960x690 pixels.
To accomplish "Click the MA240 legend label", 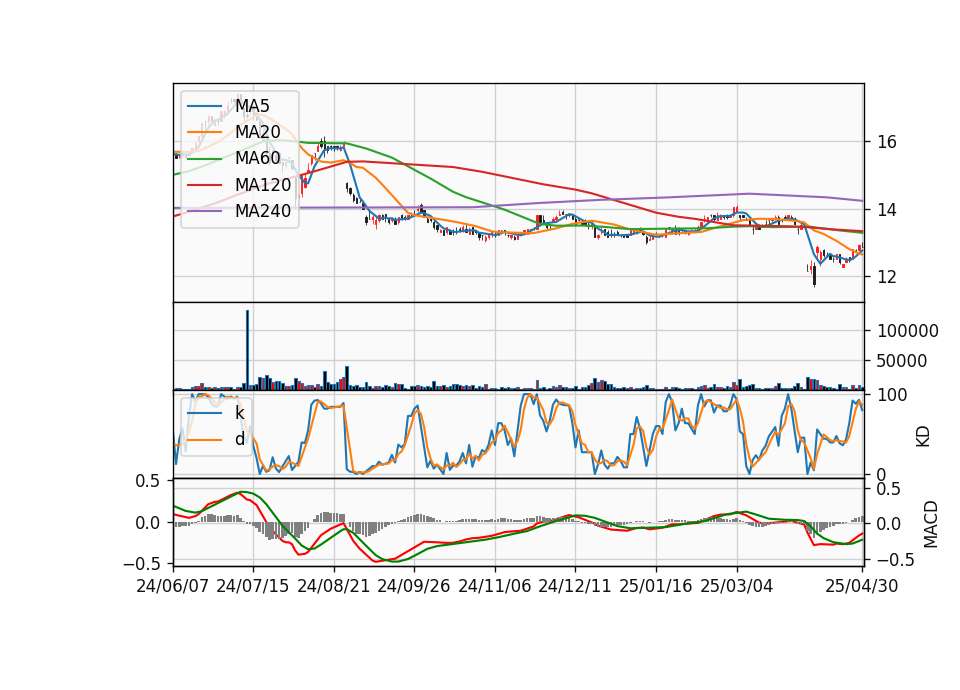I will pyautogui.click(x=263, y=211).
